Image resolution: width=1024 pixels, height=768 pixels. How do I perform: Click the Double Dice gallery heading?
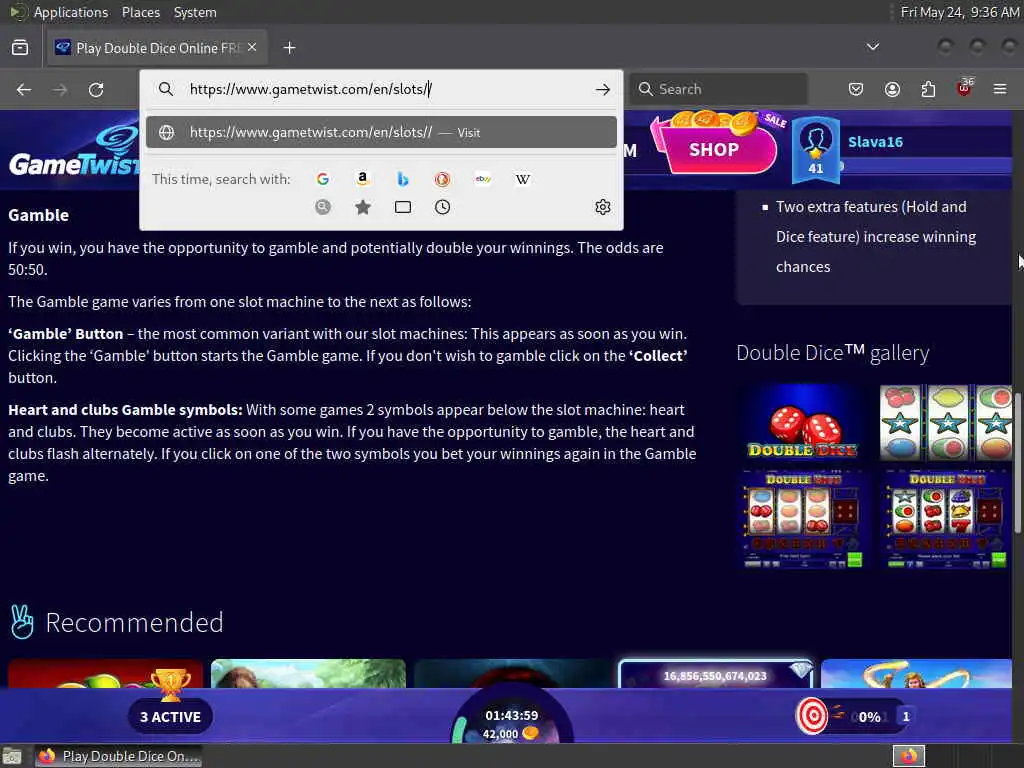(832, 353)
